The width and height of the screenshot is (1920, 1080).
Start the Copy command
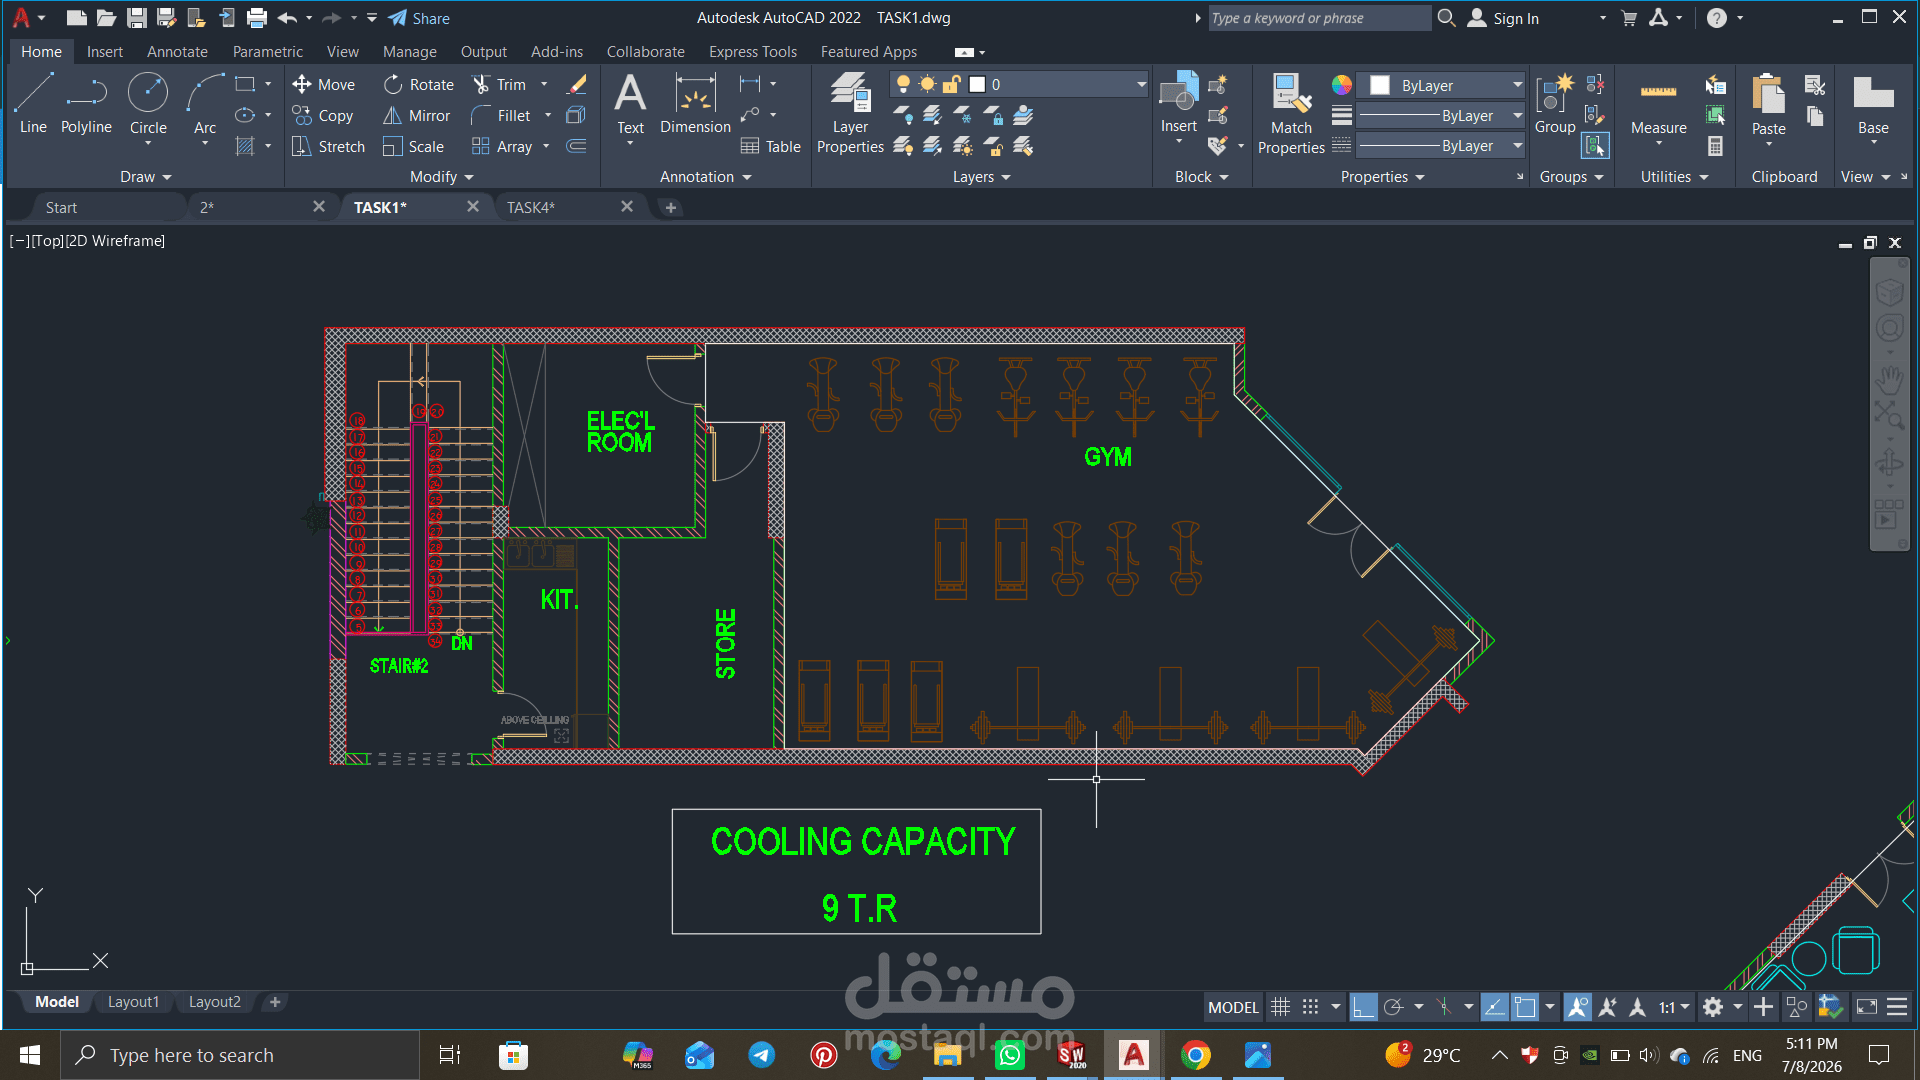click(x=323, y=116)
